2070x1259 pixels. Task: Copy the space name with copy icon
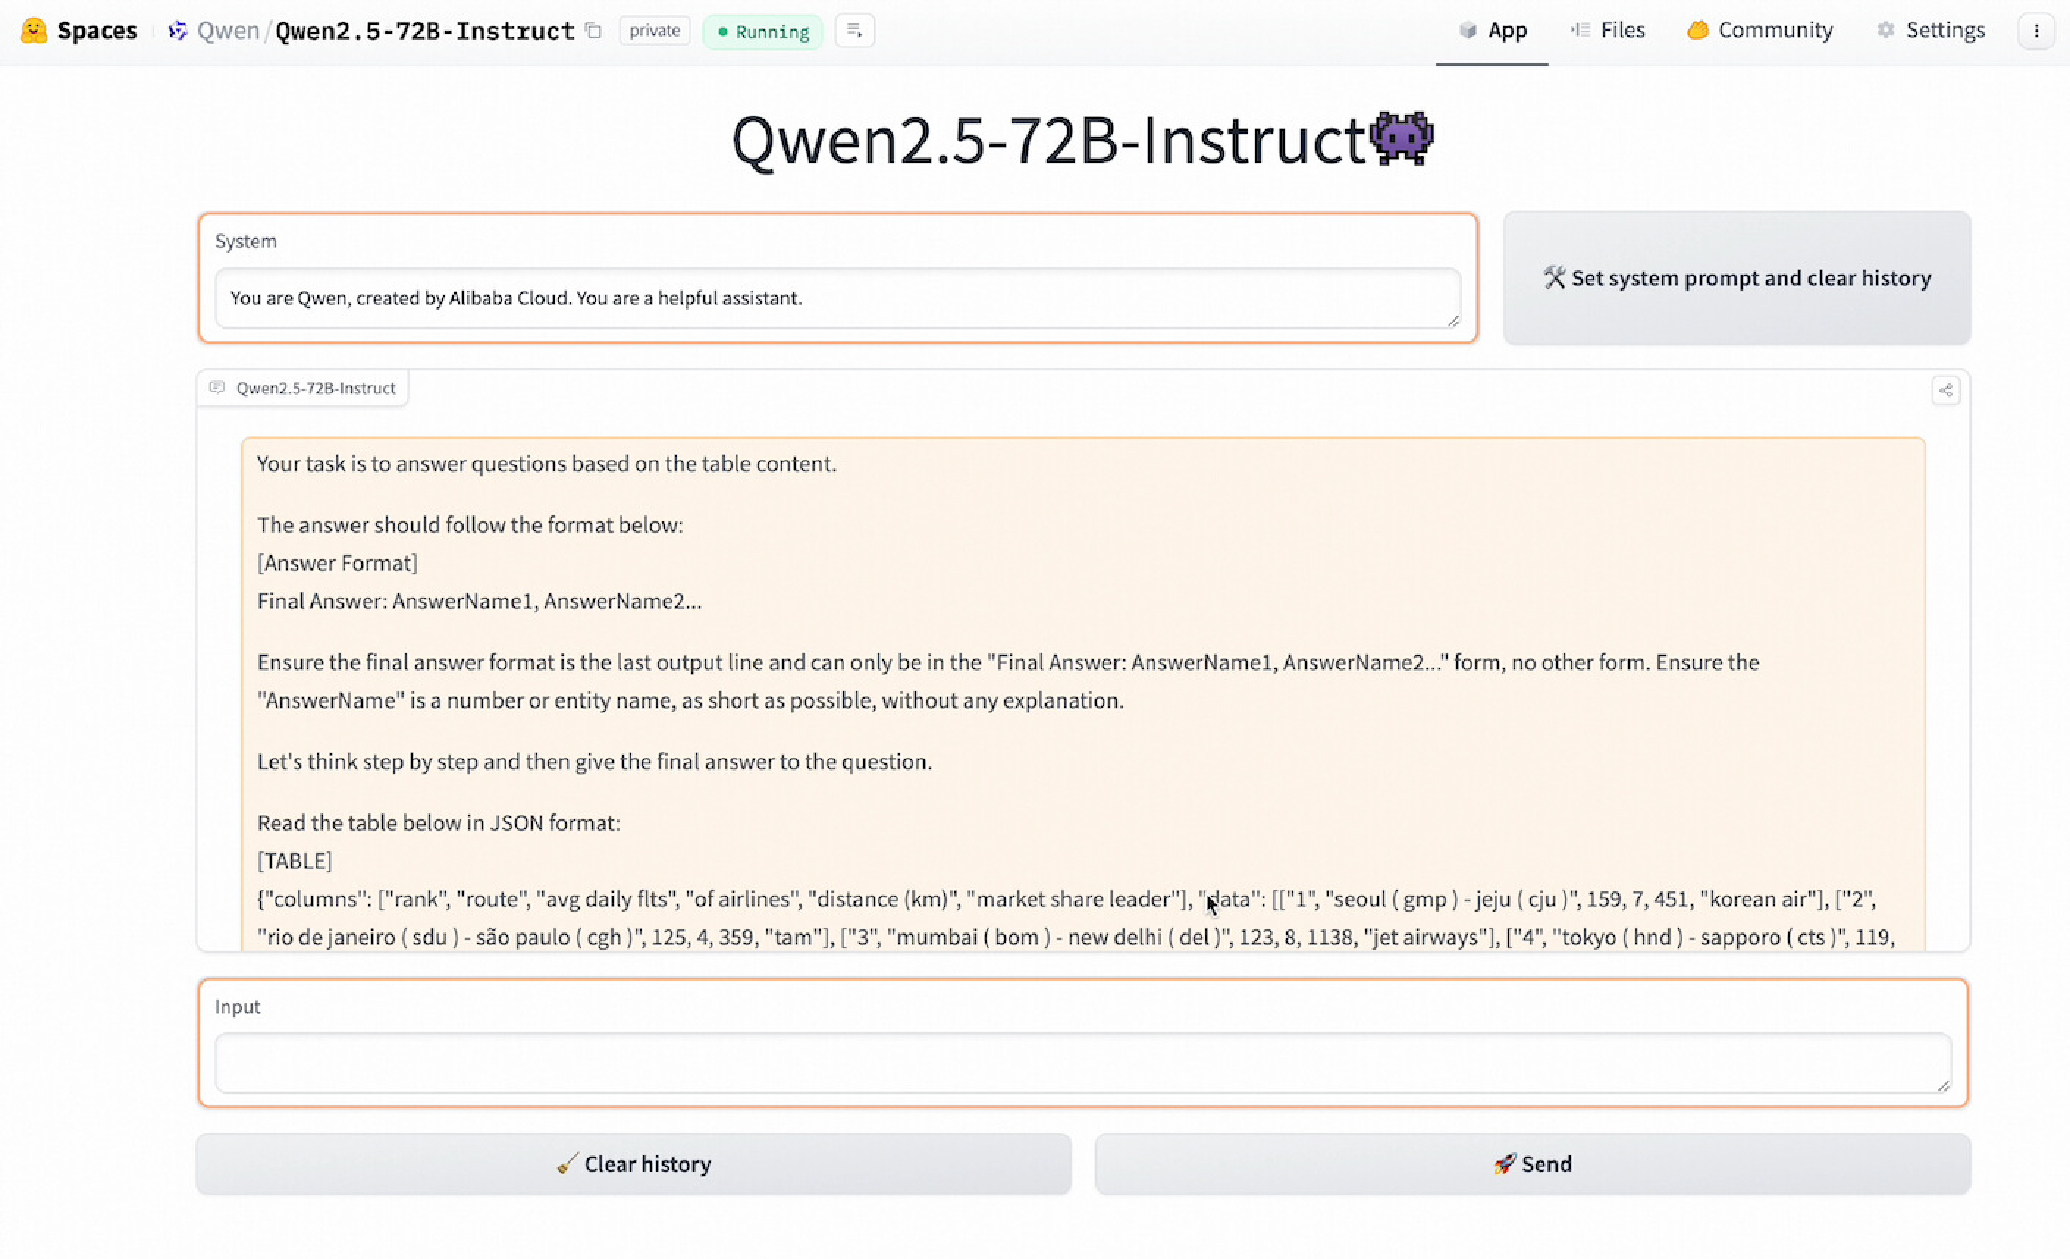(594, 31)
